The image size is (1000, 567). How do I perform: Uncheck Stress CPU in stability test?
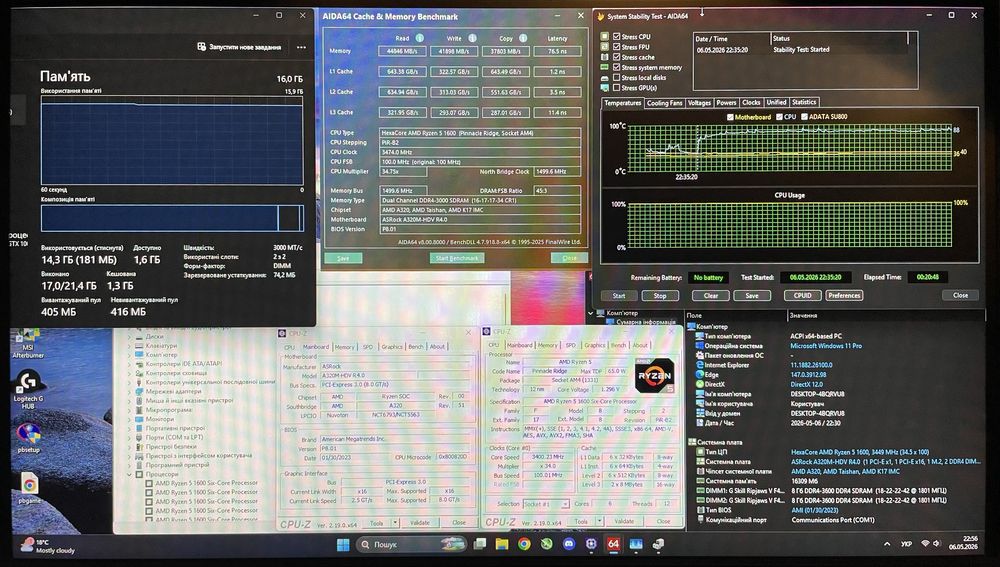[617, 36]
